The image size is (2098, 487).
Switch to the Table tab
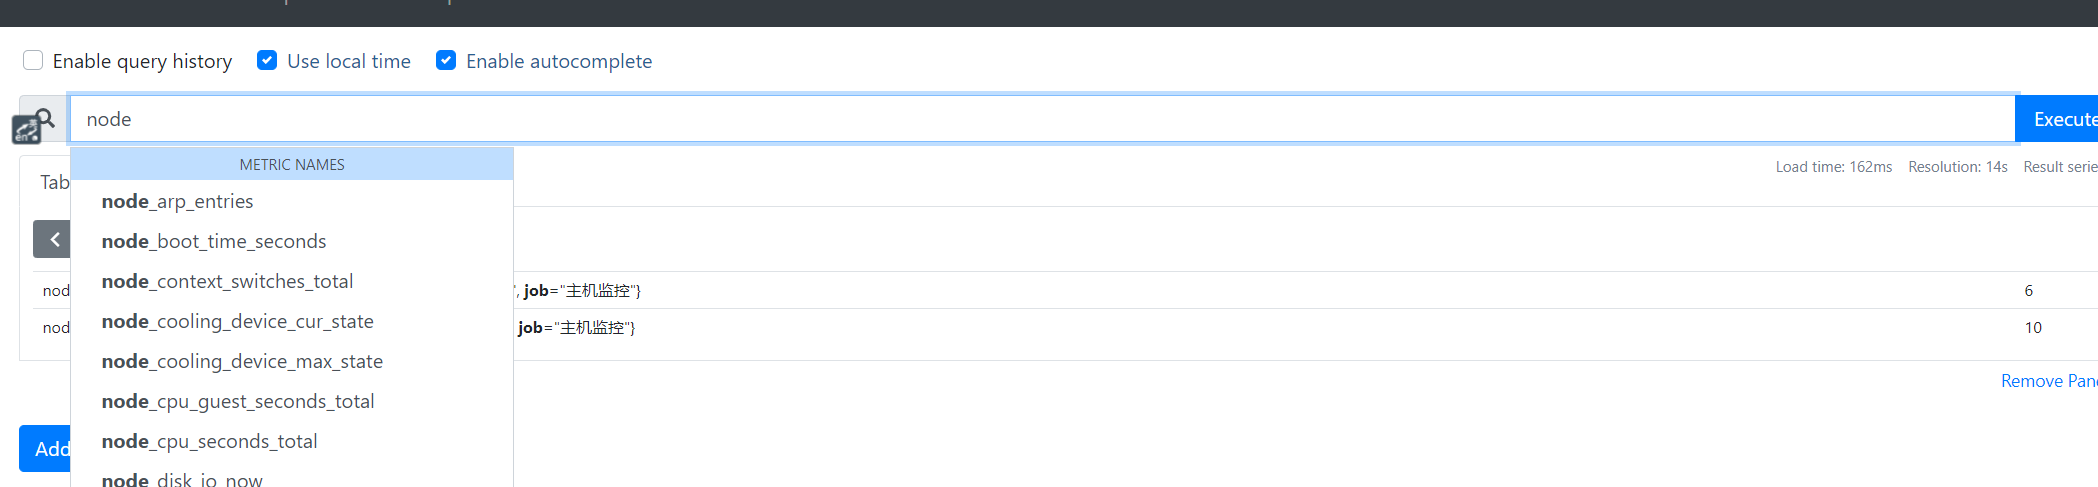click(x=54, y=182)
